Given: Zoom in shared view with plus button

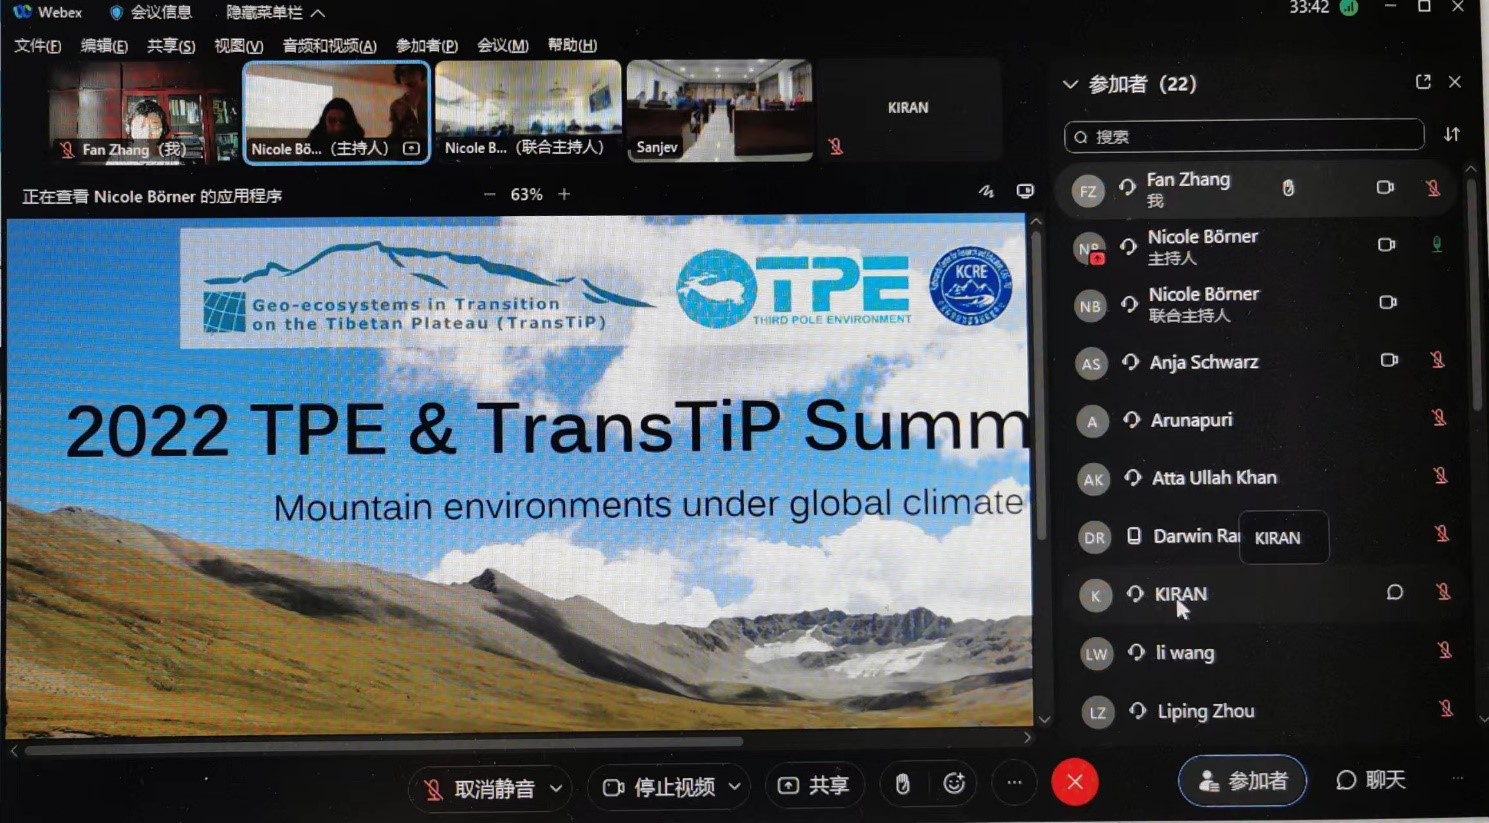Looking at the screenshot, I should click(x=564, y=194).
